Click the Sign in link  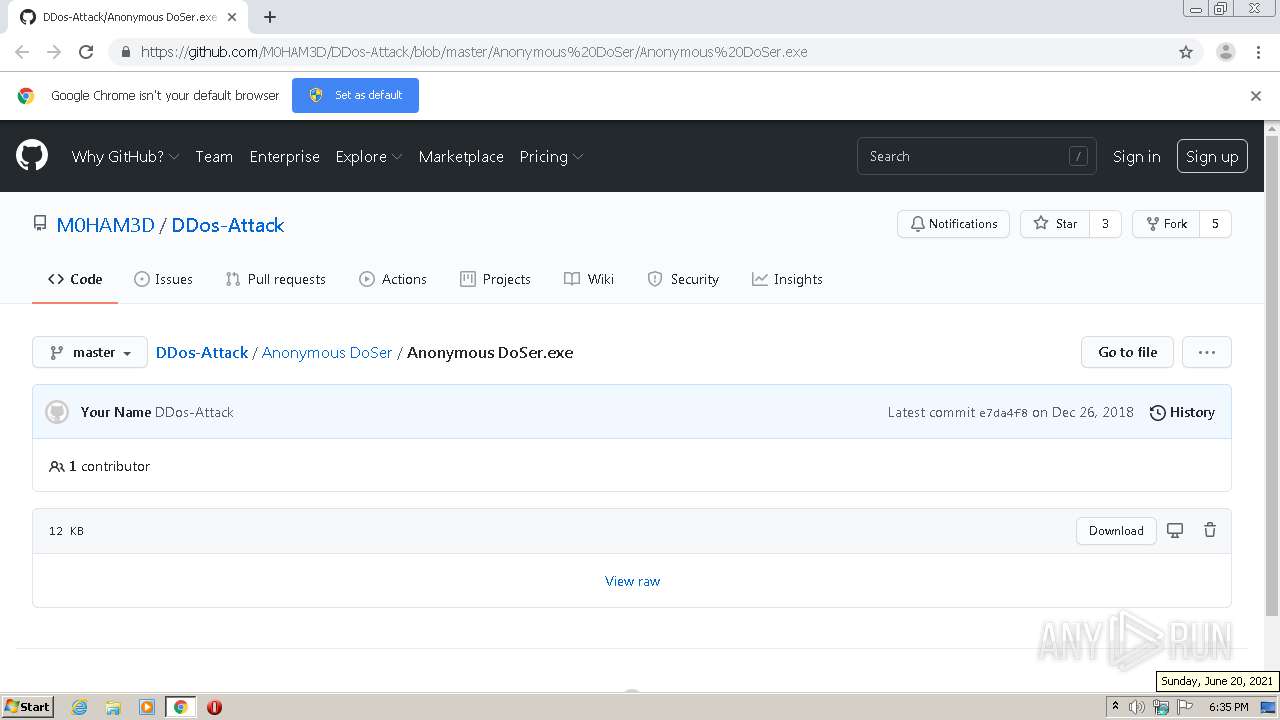[1137, 157]
